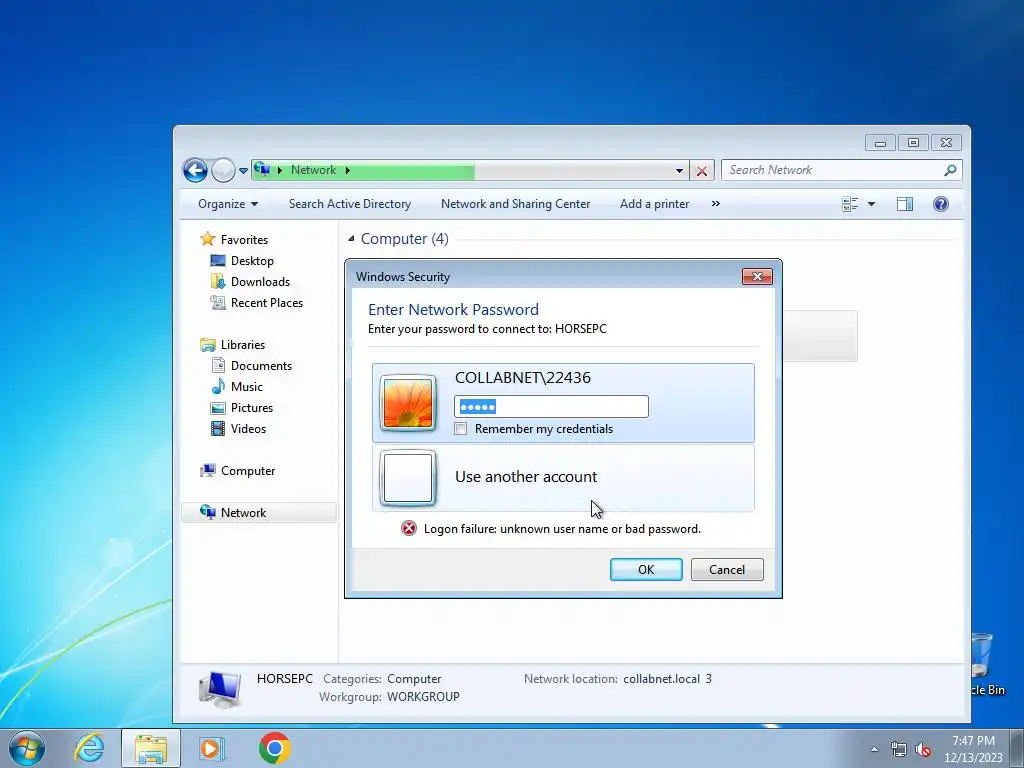Select Favorites in navigation pane

[244, 240]
